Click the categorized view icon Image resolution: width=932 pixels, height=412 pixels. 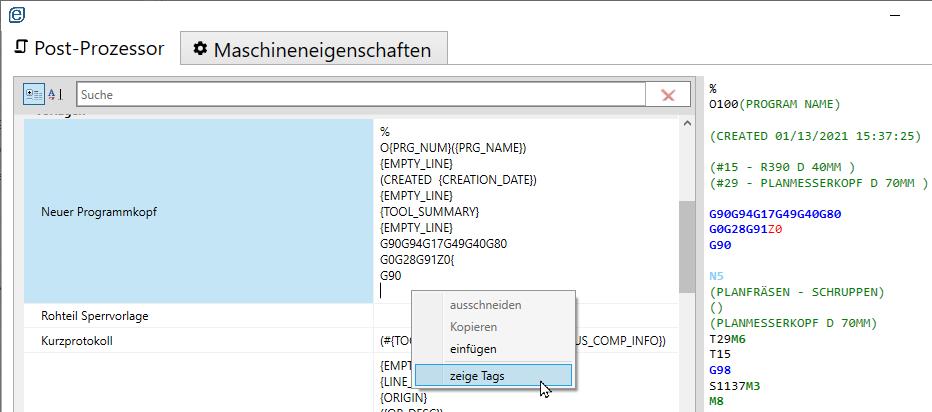34,95
